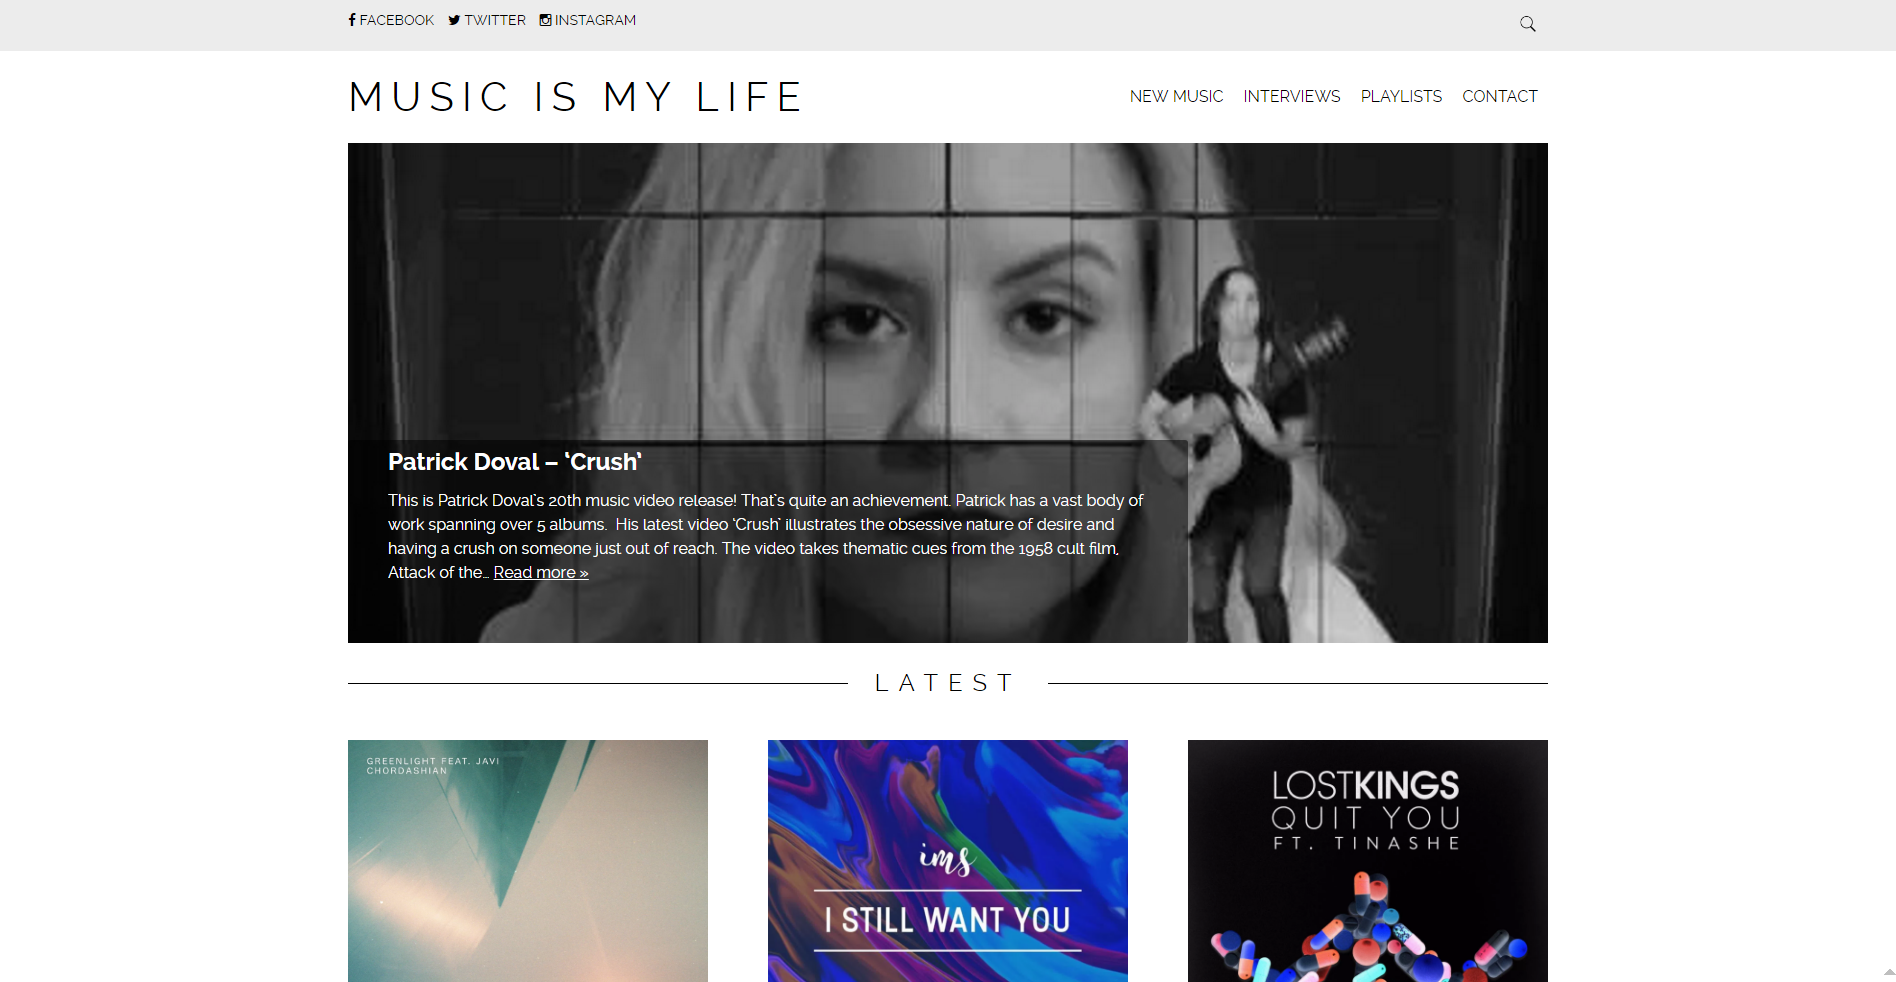
Task: Open the Instagram text link
Action: [x=595, y=20]
